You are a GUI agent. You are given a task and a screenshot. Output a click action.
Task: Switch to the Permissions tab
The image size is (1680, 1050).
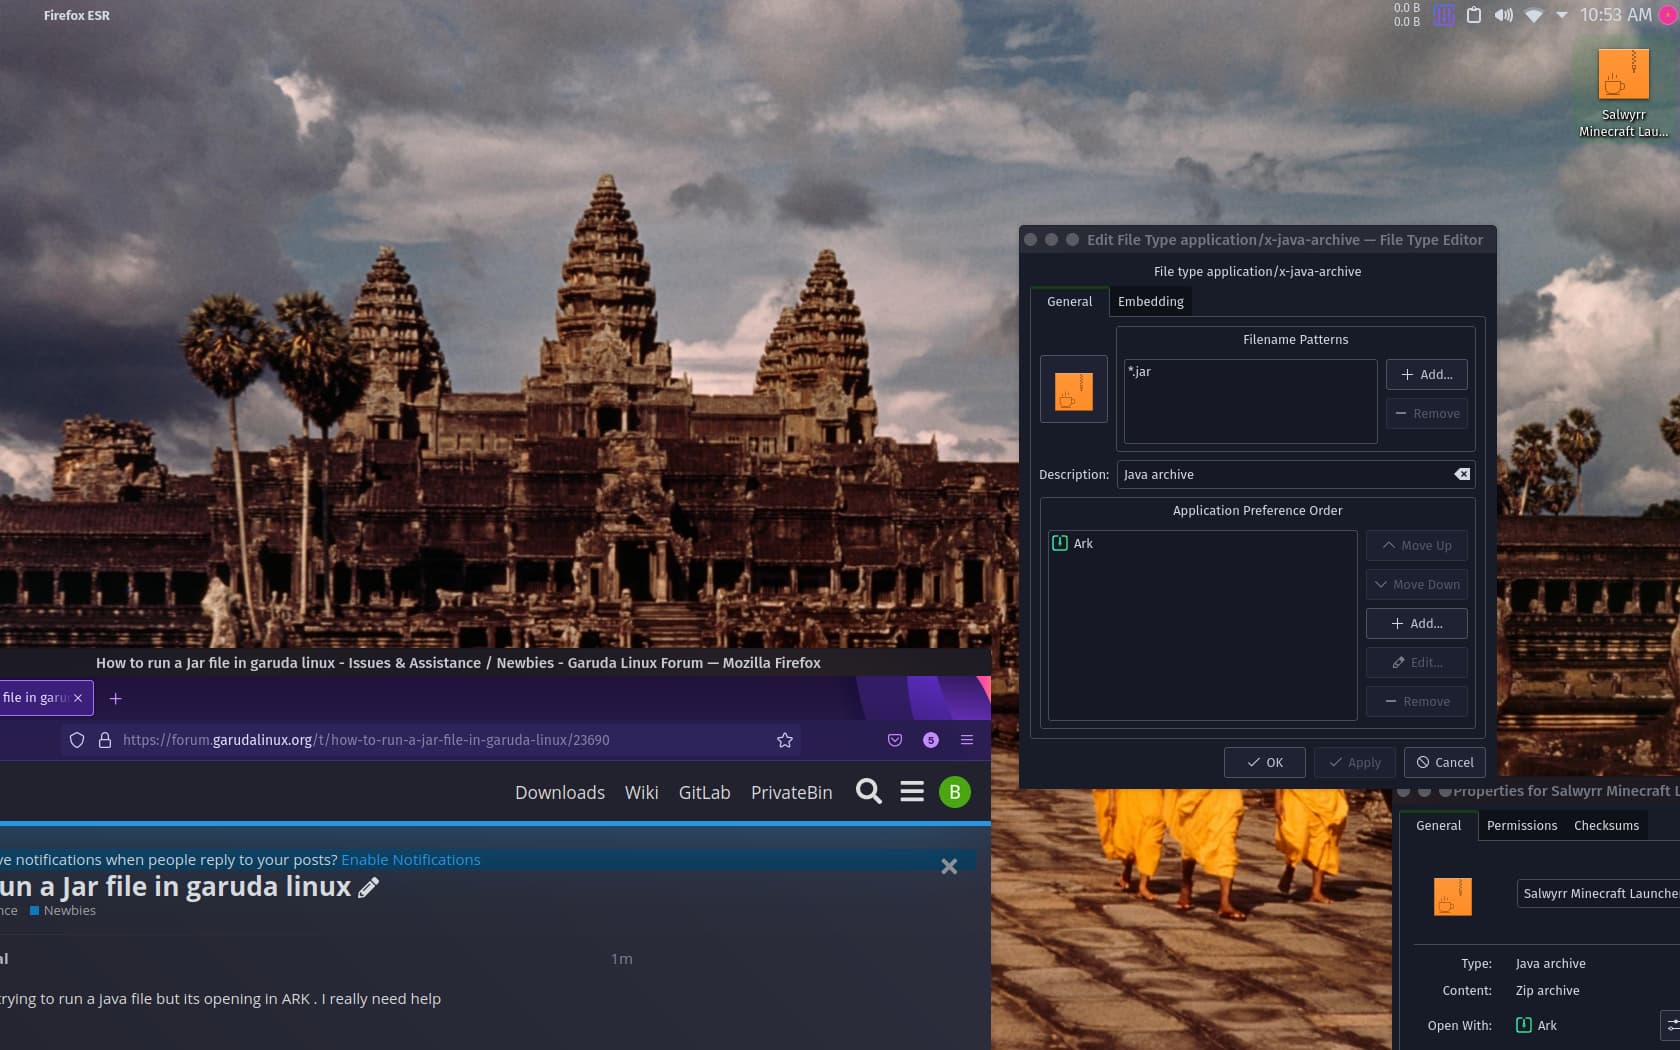pos(1522,825)
